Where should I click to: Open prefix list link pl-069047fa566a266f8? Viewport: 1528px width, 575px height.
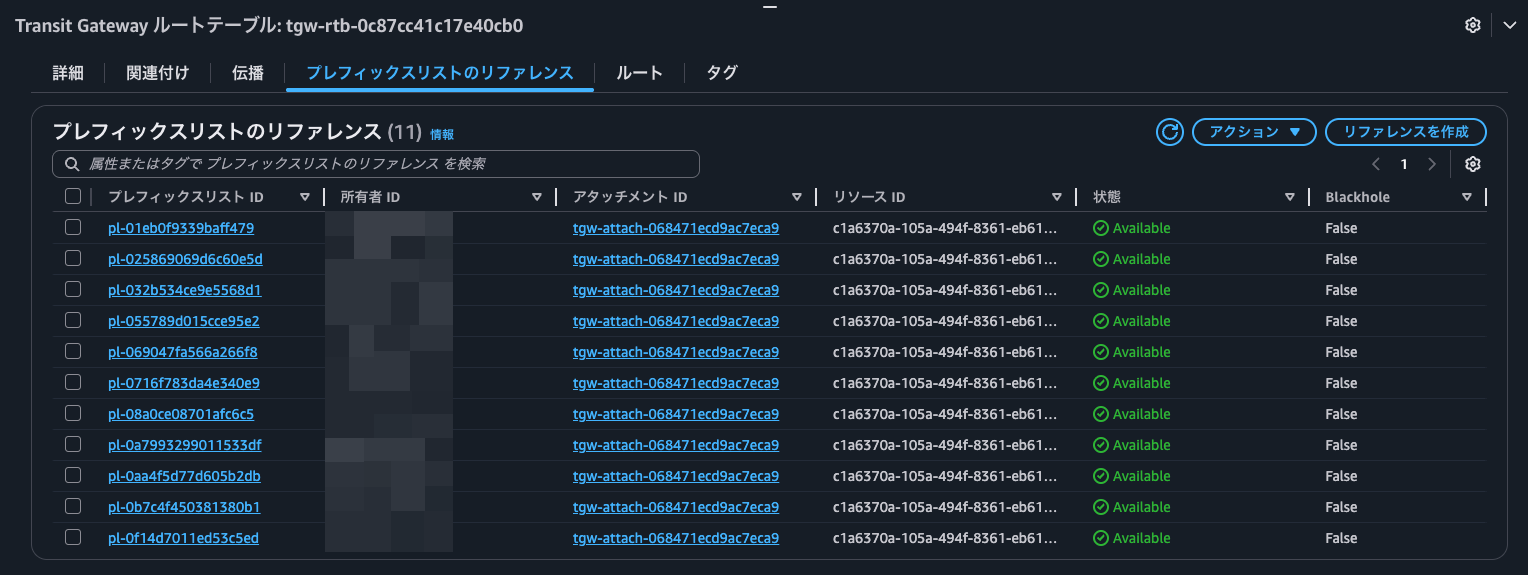click(x=183, y=352)
